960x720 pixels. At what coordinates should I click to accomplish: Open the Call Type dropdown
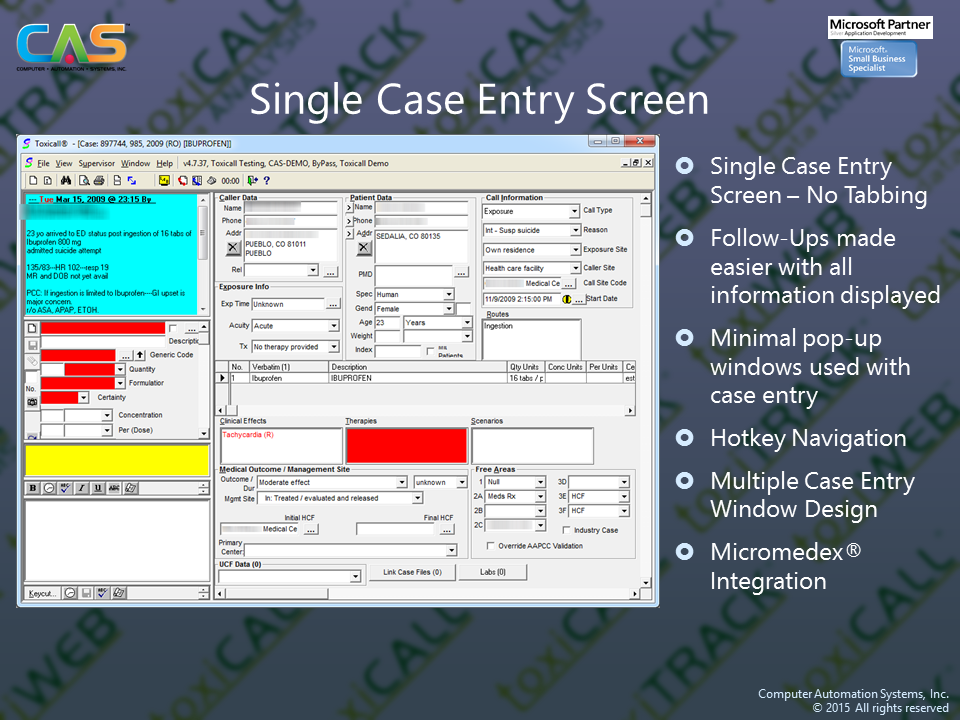click(574, 212)
